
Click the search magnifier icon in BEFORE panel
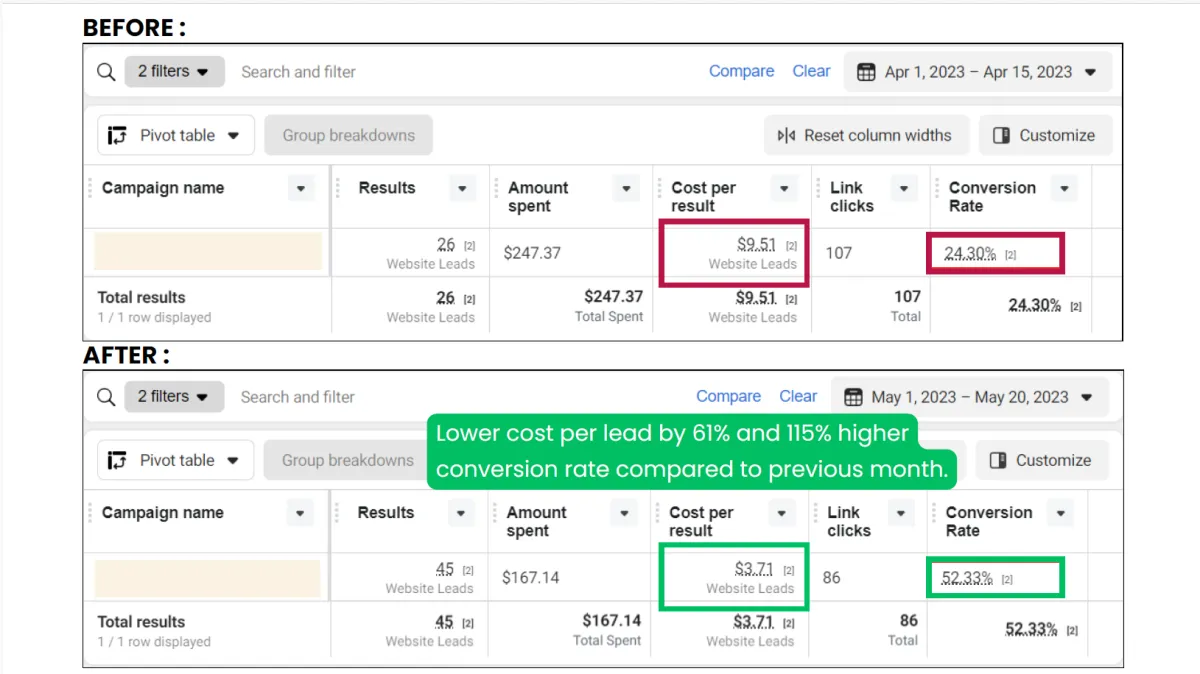[106, 72]
